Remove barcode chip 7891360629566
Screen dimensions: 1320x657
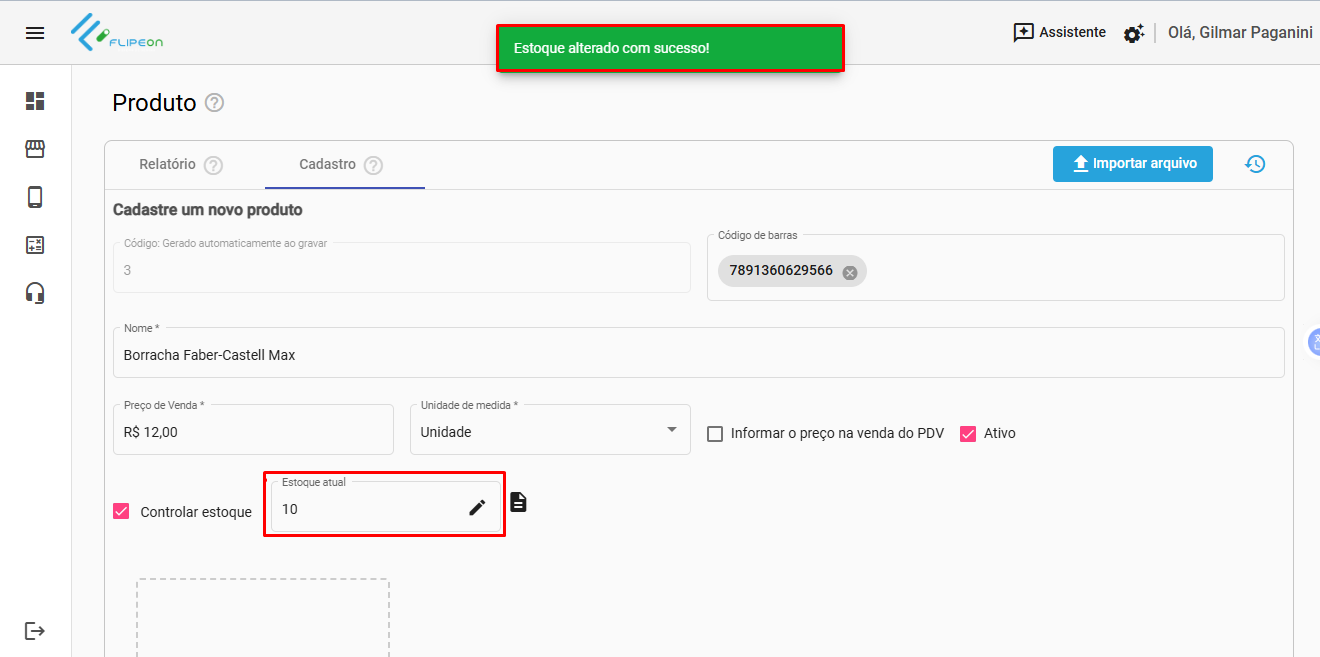[850, 272]
